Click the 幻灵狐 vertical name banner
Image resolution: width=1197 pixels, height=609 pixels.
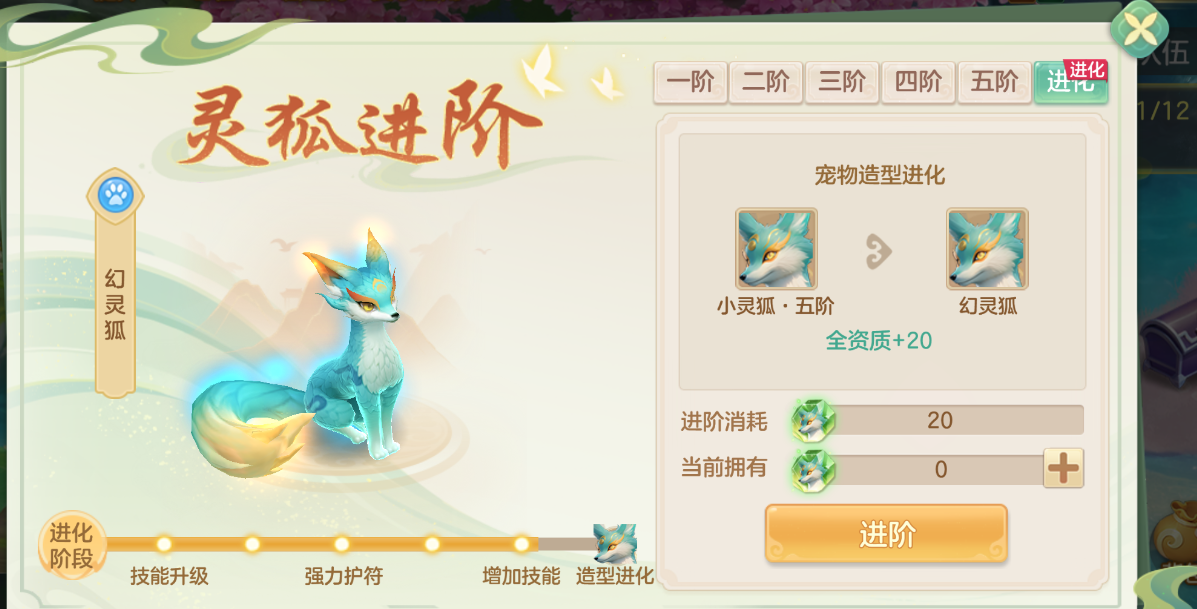(x=115, y=305)
